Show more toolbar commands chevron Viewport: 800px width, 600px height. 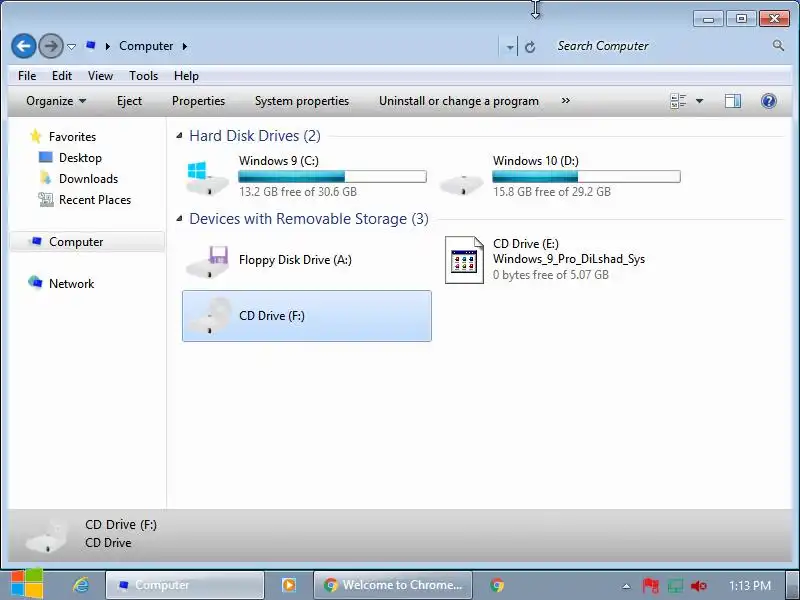(565, 101)
